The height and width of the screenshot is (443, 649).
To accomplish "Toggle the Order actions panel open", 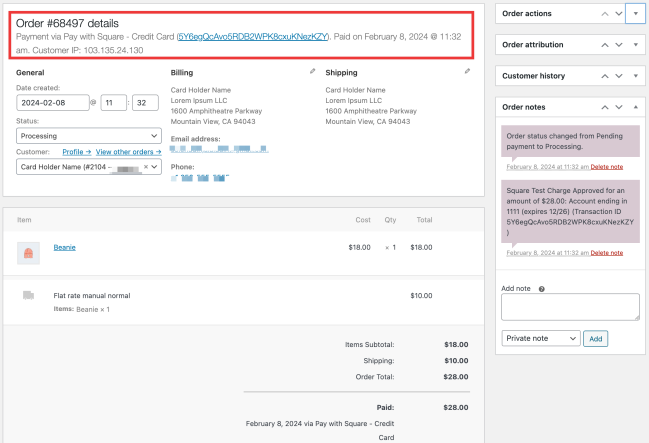I will (636, 14).
